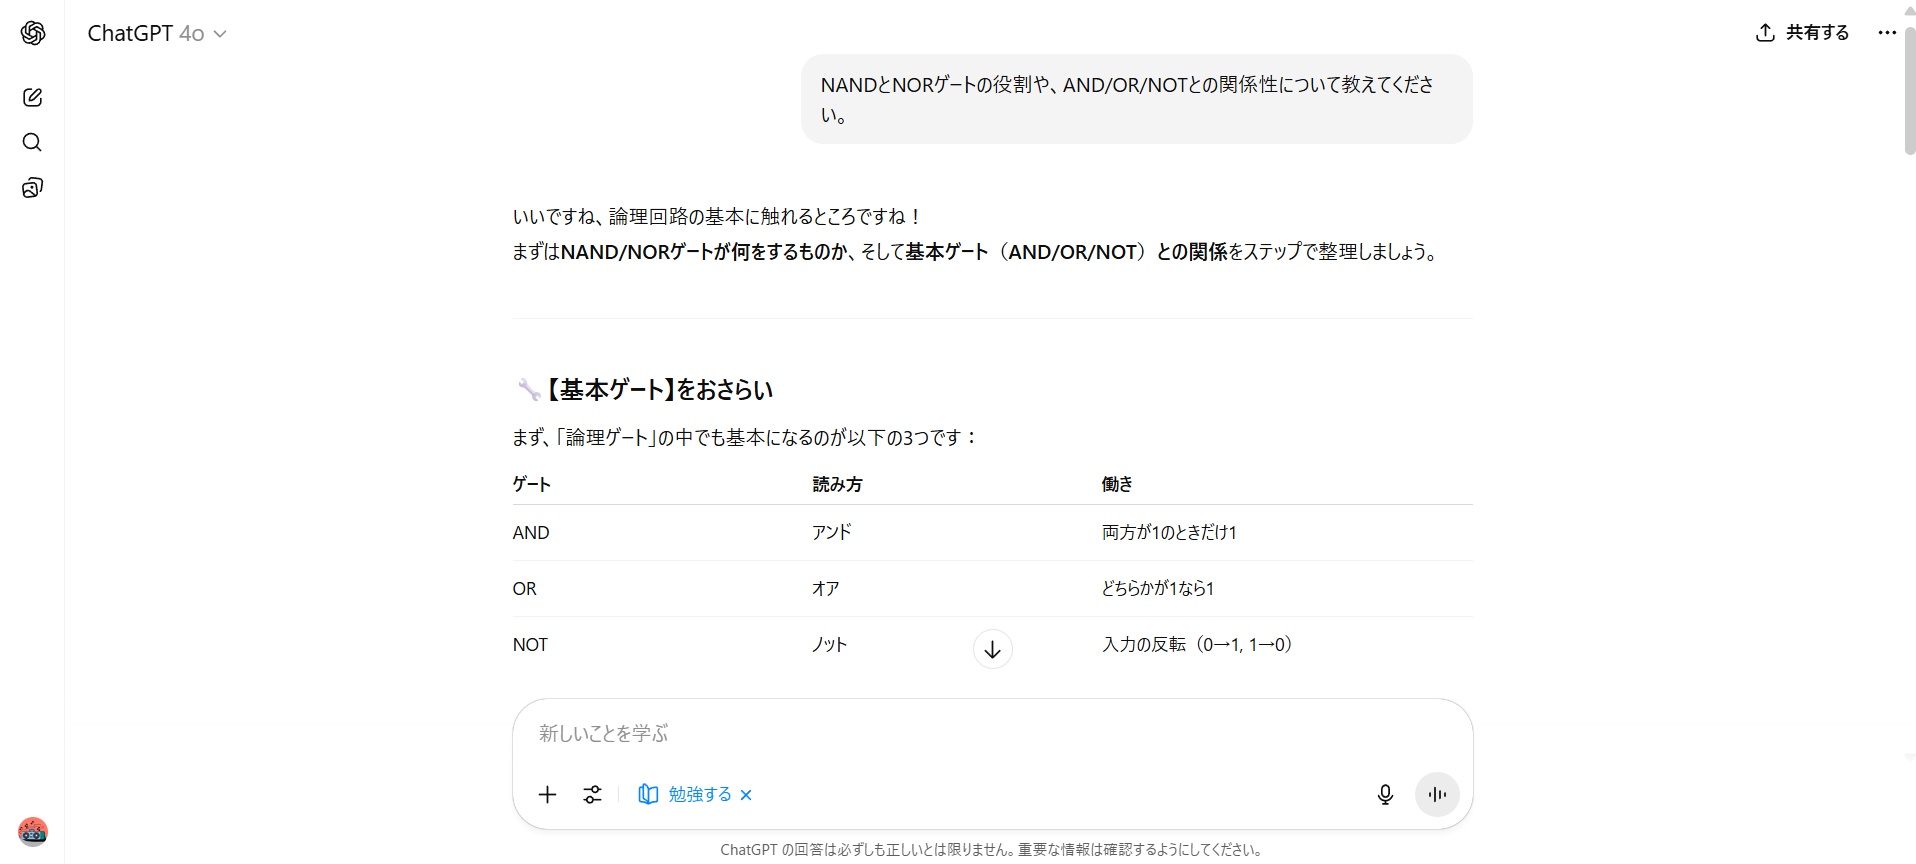This screenshot has width=1916, height=864.
Task: Click the page vertical scrollbar thumb
Action: tap(1909, 90)
